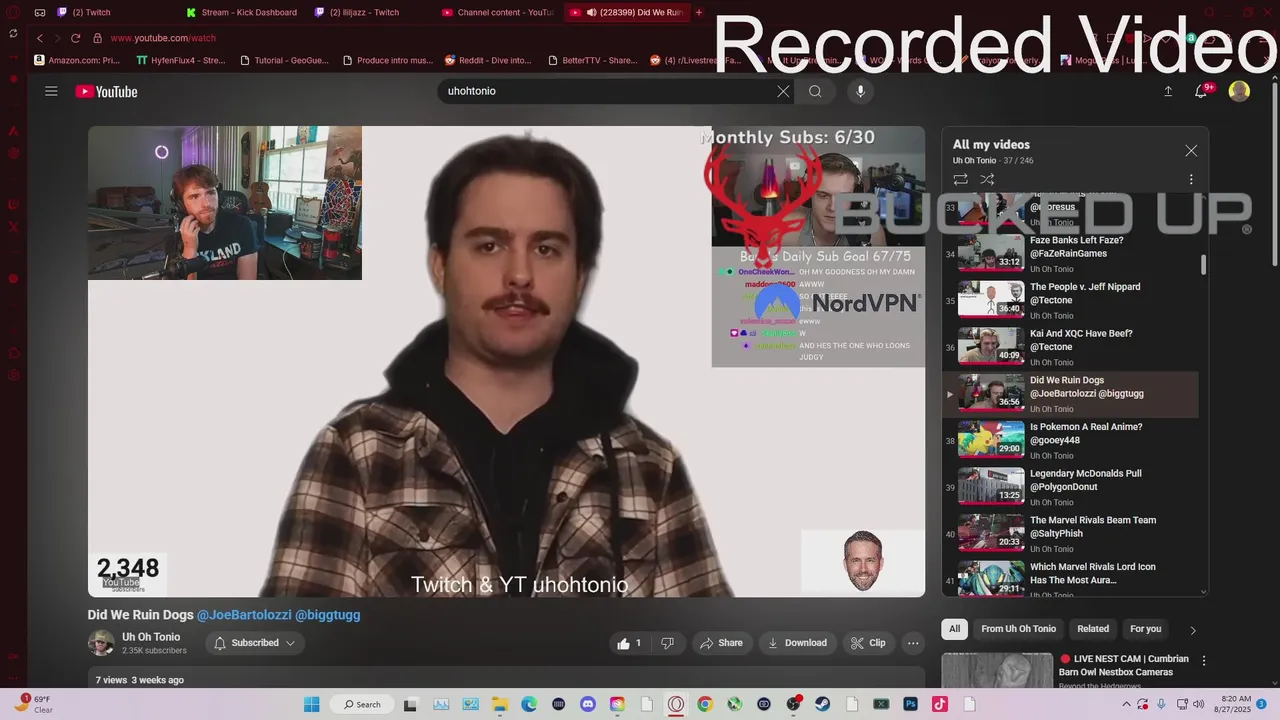The width and height of the screenshot is (1280, 720).
Task: Switch to Stream - Kick Dashboard tab
Action: click(x=249, y=12)
